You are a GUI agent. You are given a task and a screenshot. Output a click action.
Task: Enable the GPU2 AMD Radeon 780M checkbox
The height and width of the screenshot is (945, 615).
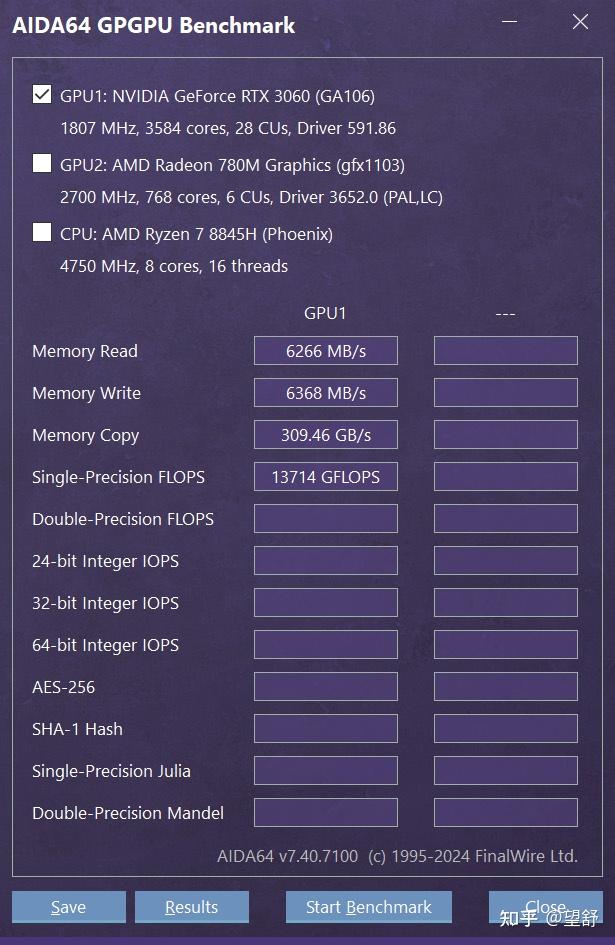coord(42,163)
